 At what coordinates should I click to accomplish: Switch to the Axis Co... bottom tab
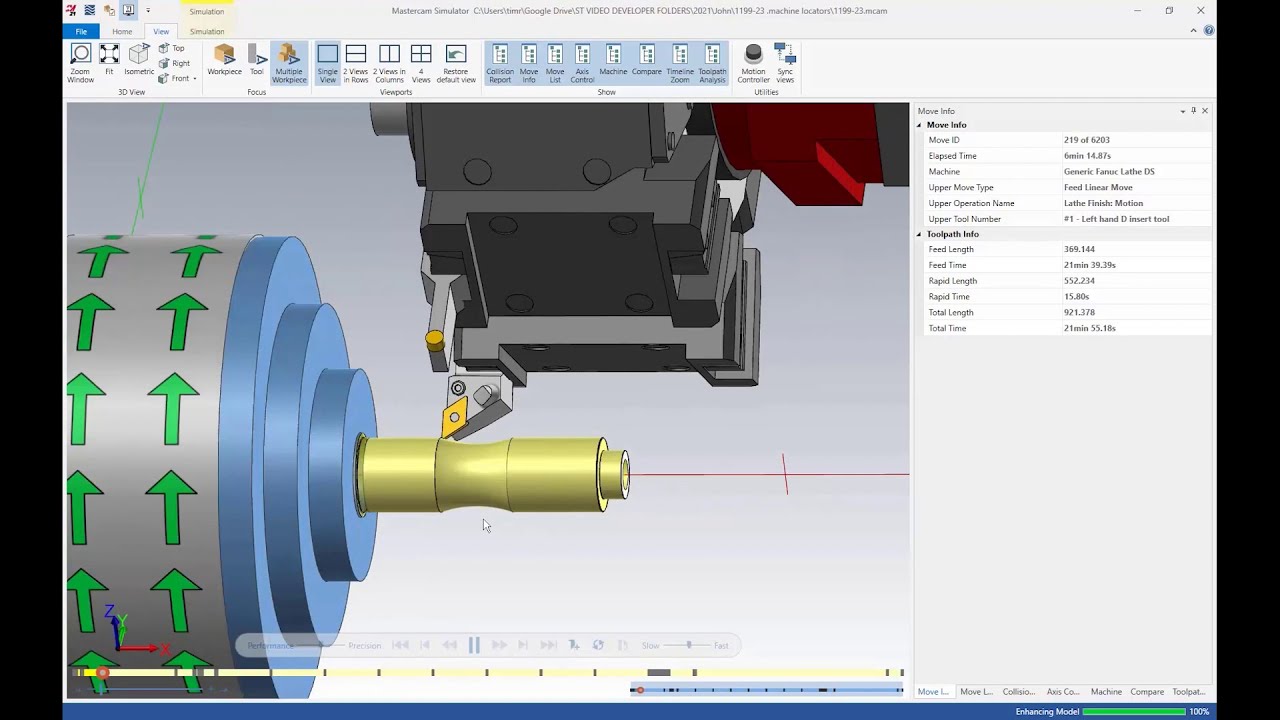[1063, 692]
